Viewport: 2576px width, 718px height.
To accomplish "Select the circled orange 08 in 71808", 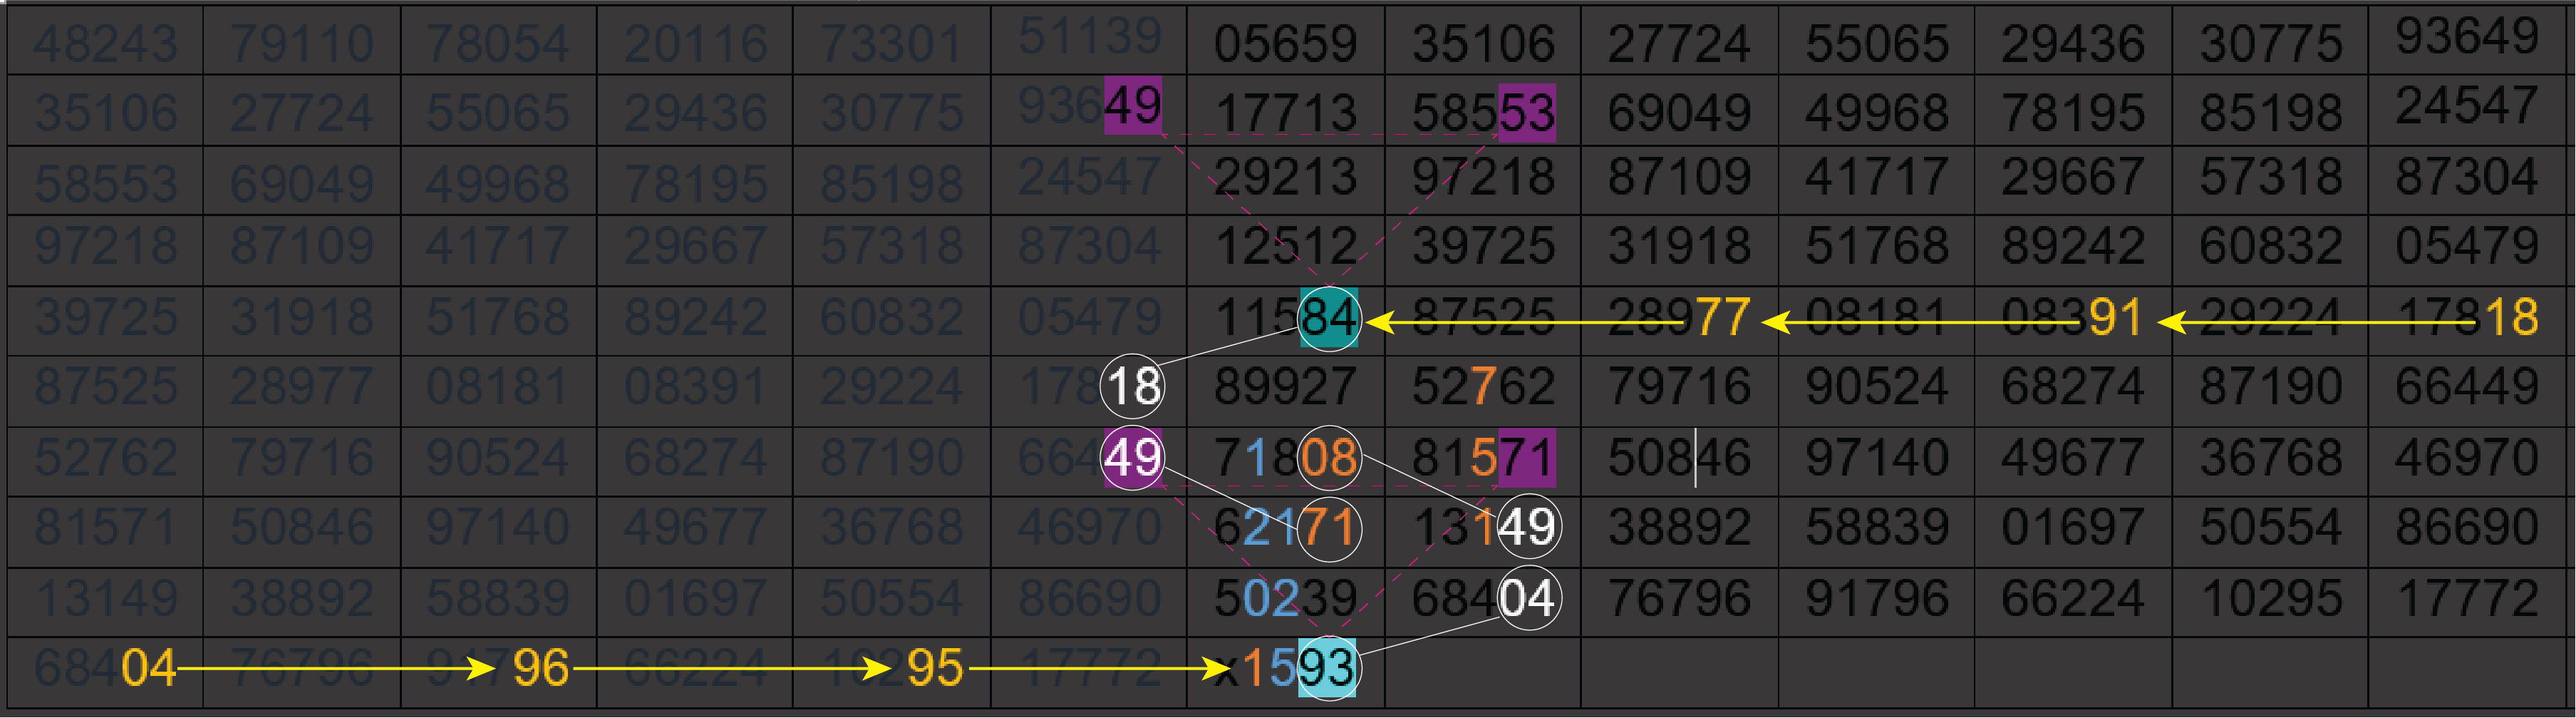I will [x=1328, y=457].
